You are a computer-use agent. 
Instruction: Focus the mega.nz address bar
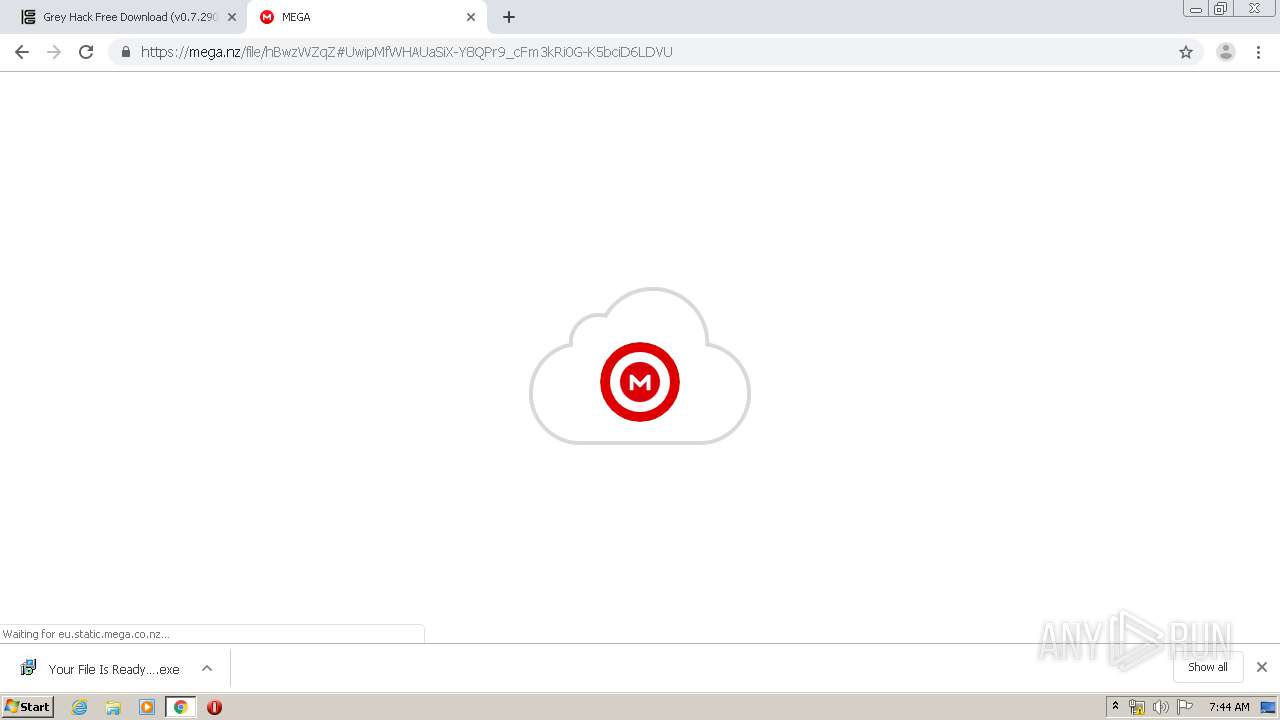coord(655,52)
